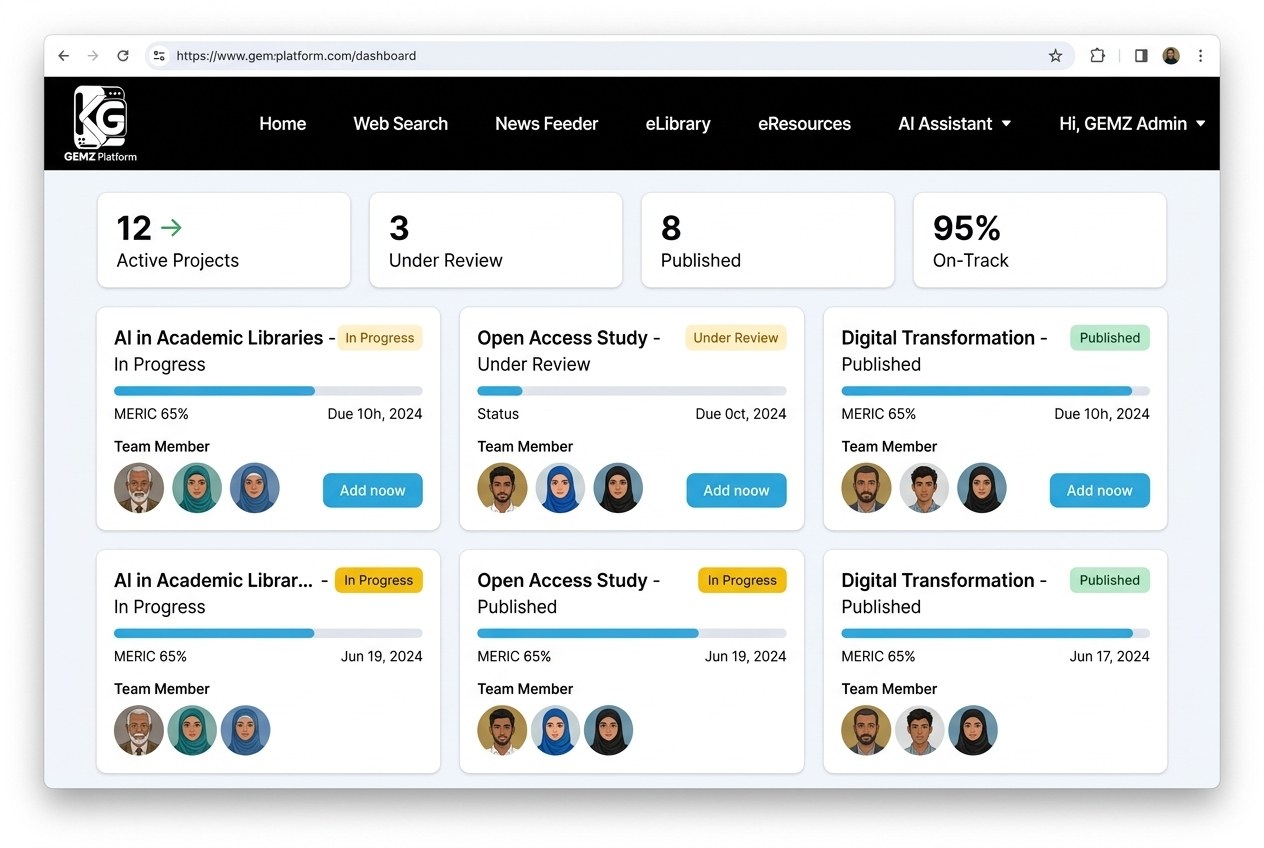The width and height of the screenshot is (1264, 848).
Task: Toggle the browser side panel icon
Action: point(1141,56)
